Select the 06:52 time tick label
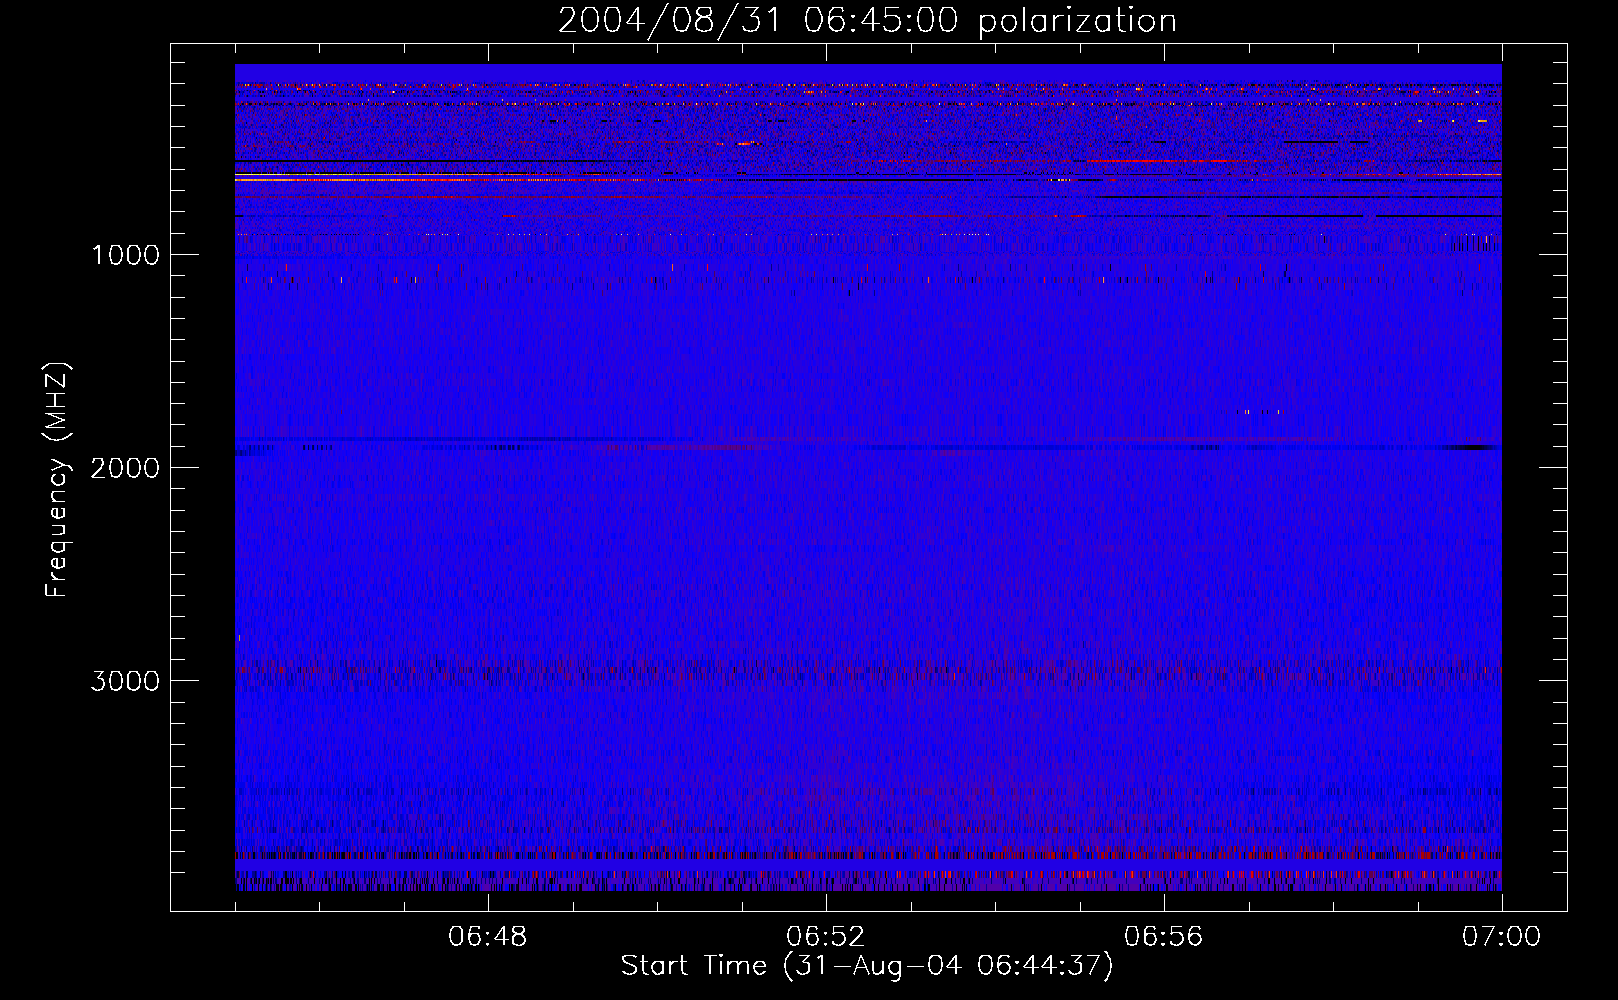The width and height of the screenshot is (1618, 1000). pos(825,937)
